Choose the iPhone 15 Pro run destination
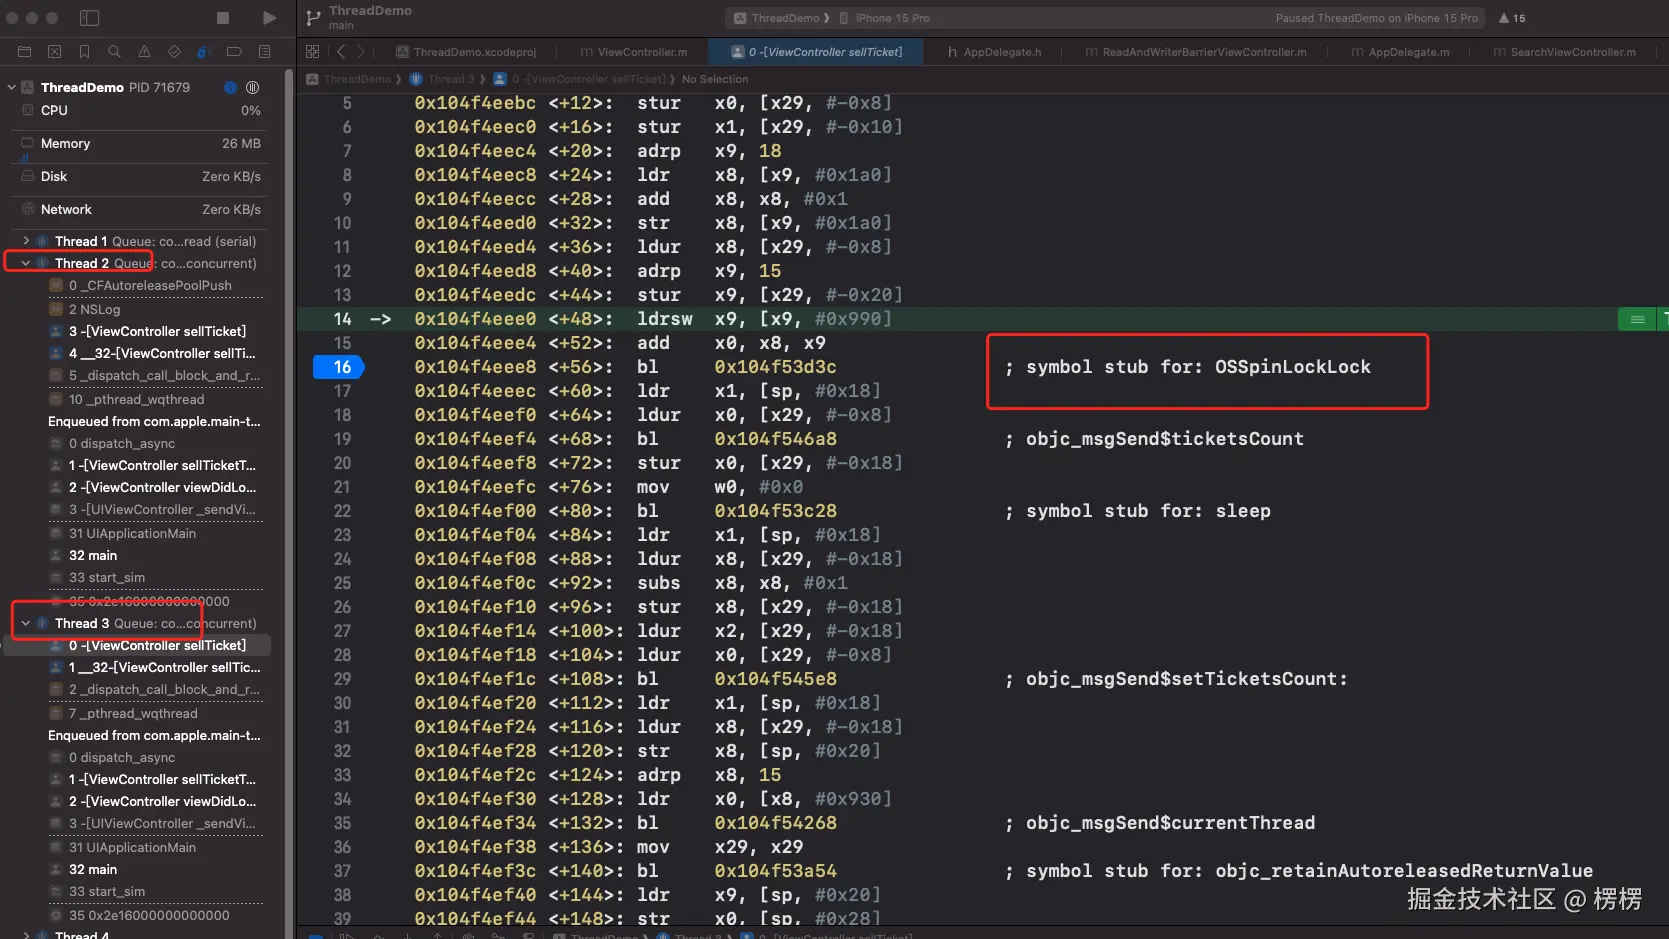Screen dimensions: 1669x939 coord(885,18)
